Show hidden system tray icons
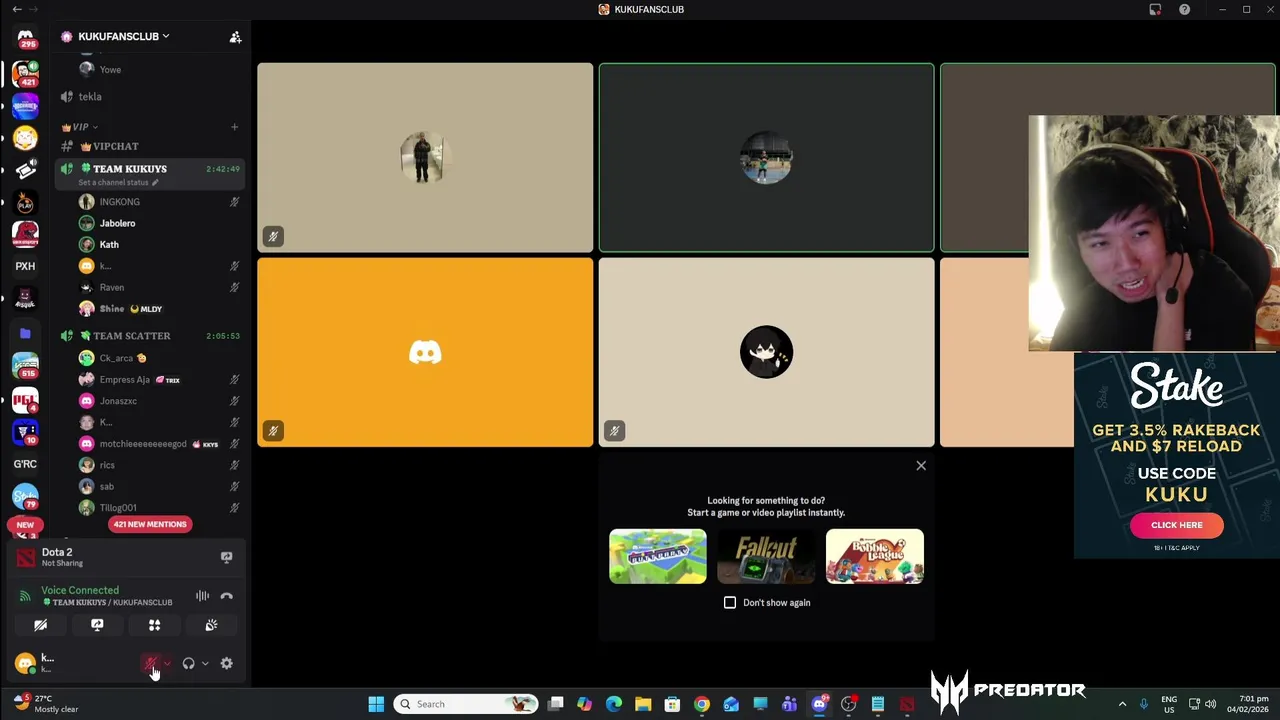Viewport: 1280px width, 720px height. (1122, 704)
